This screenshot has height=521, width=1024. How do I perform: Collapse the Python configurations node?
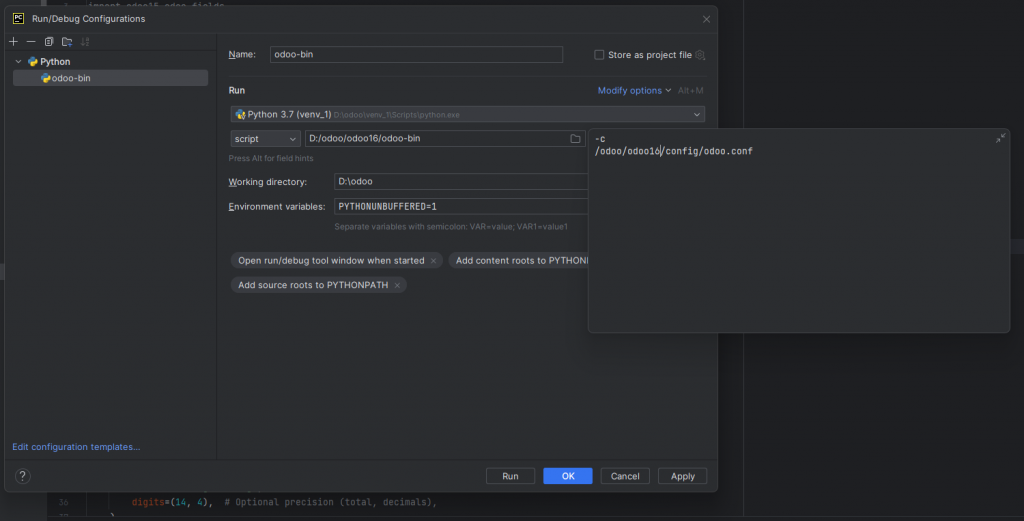(x=18, y=61)
